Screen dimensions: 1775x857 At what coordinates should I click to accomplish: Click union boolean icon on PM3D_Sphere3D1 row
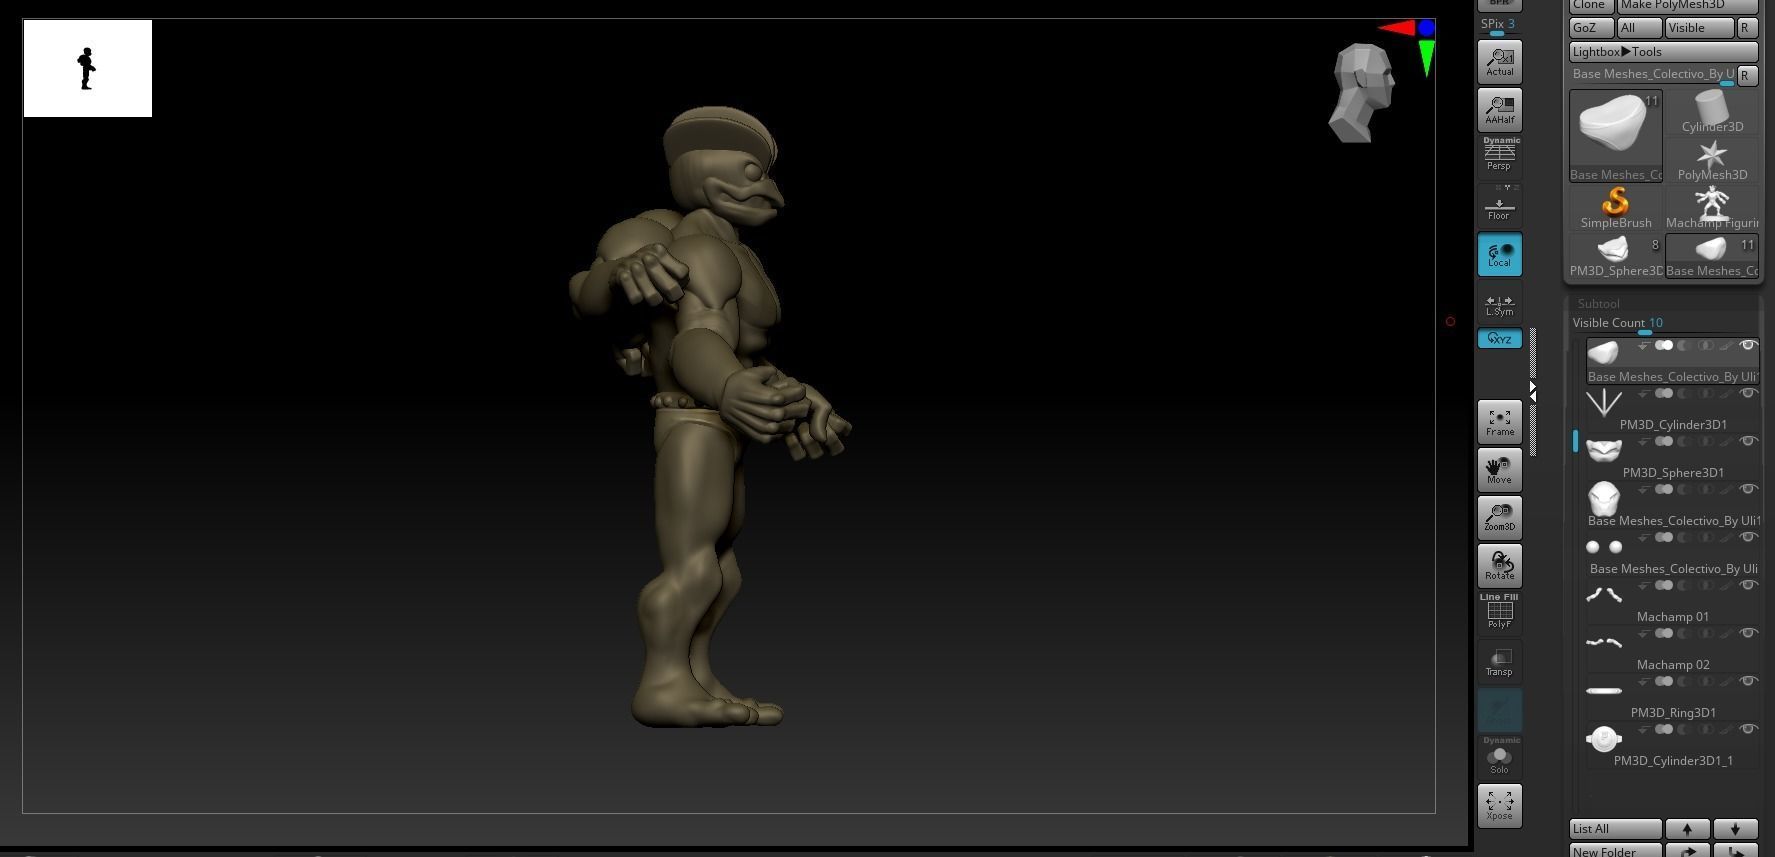pos(1664,441)
